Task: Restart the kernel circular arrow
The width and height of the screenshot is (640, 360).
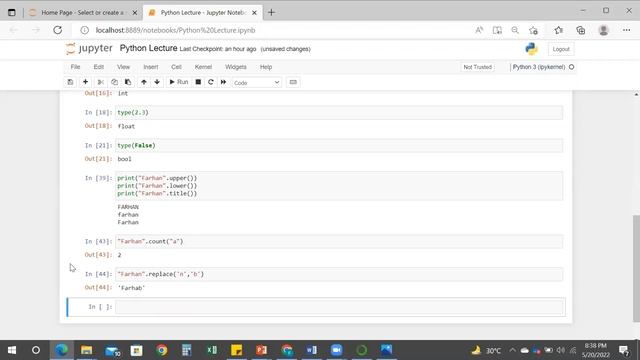Action: [211, 82]
